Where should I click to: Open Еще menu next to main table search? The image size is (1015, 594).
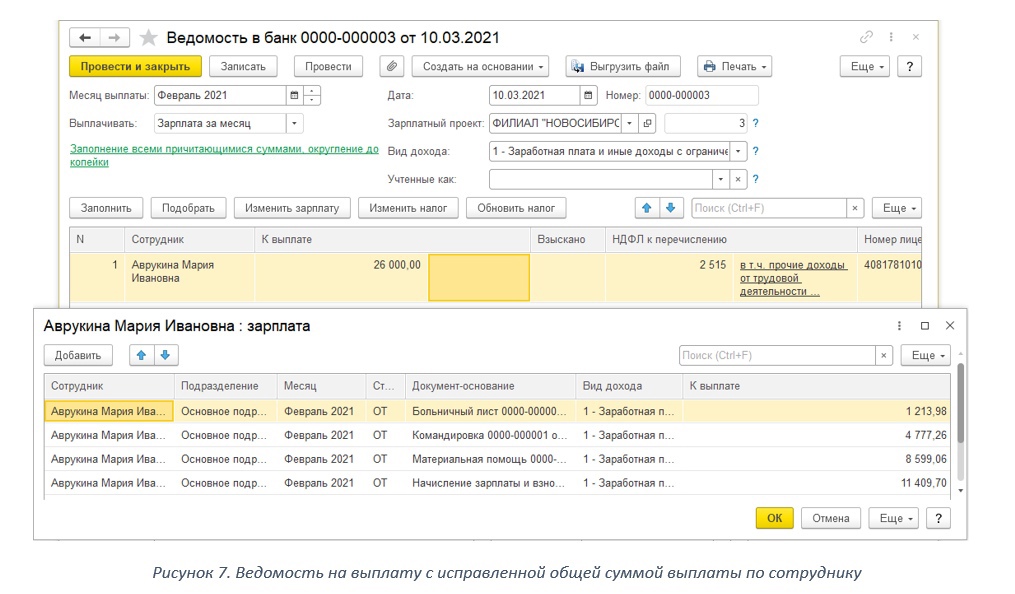coord(897,208)
